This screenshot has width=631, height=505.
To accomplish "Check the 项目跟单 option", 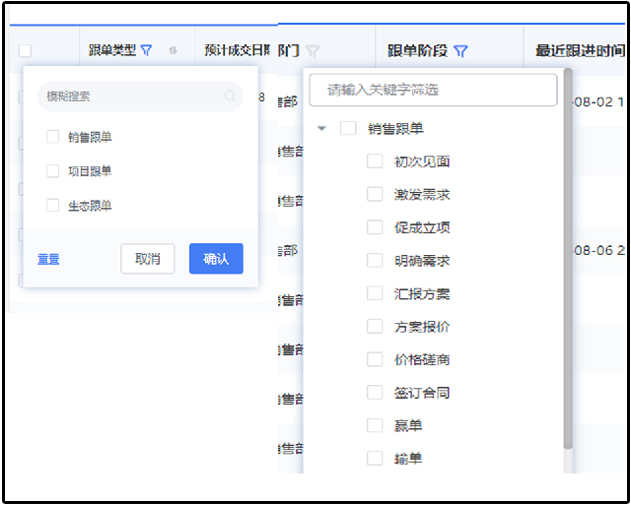I will point(53,171).
